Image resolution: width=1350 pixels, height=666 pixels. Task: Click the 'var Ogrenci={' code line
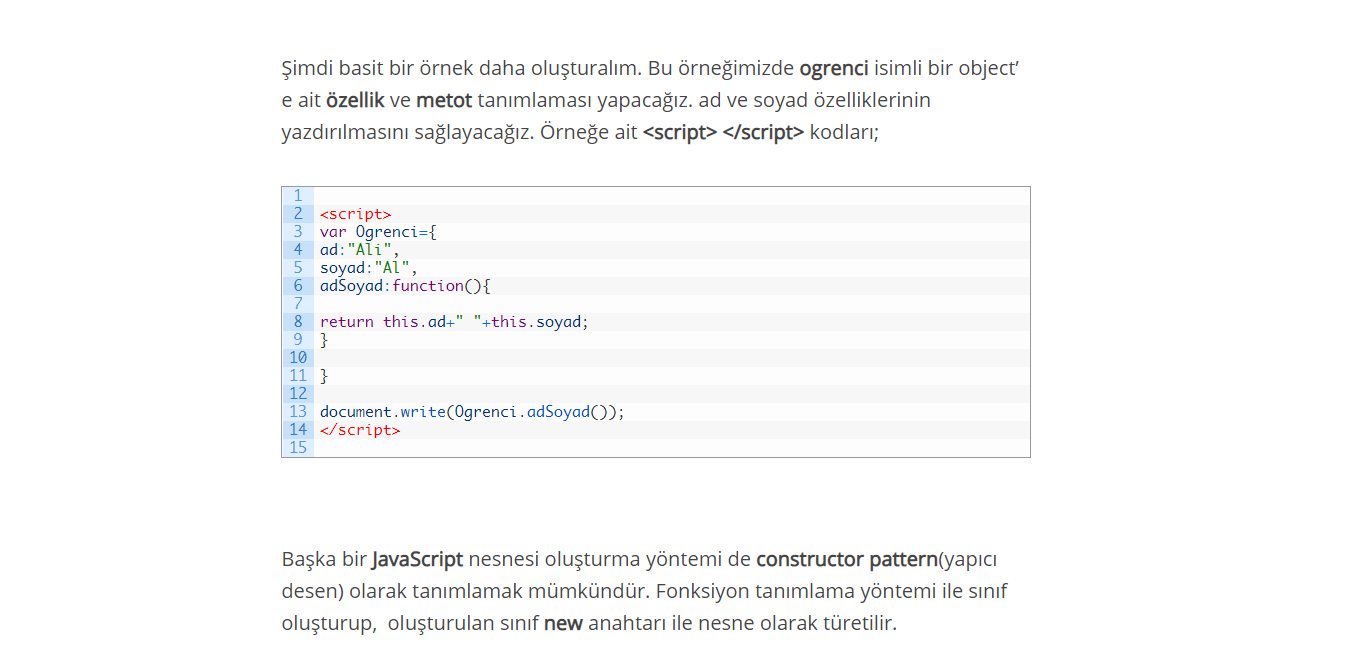click(x=378, y=232)
